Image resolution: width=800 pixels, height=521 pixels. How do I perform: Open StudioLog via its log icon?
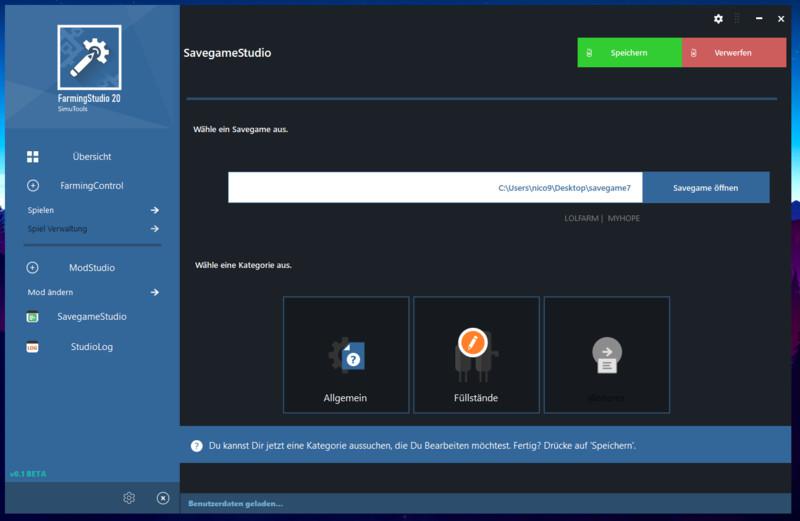(33, 347)
